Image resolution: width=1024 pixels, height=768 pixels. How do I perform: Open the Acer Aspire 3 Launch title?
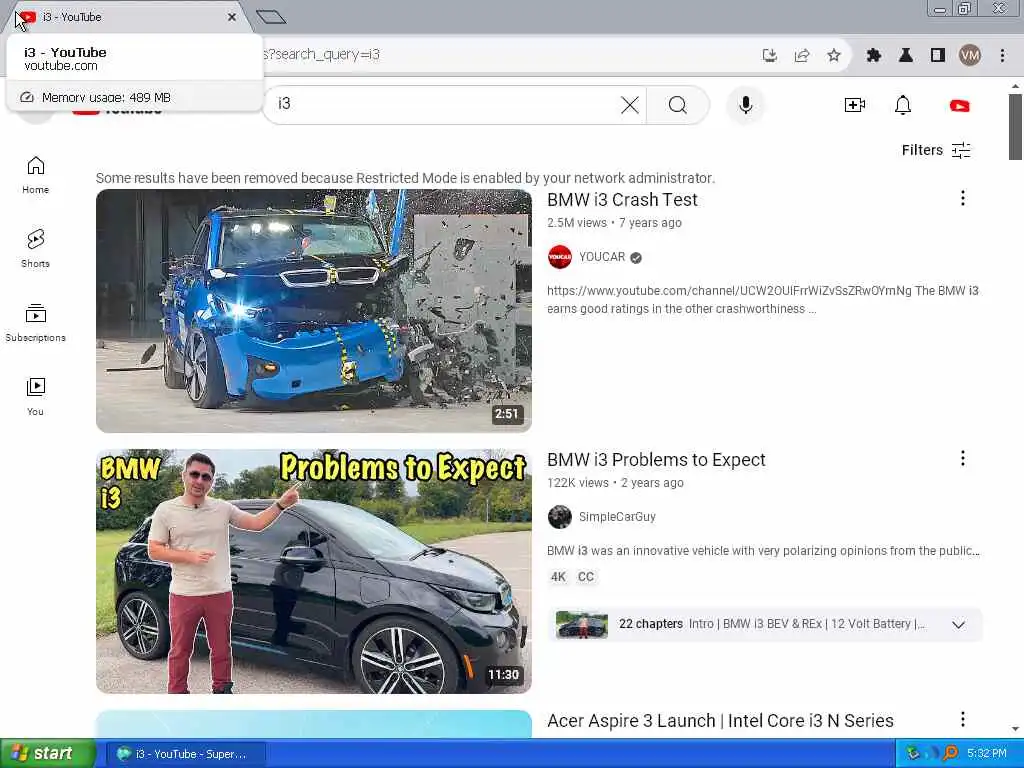(x=720, y=720)
